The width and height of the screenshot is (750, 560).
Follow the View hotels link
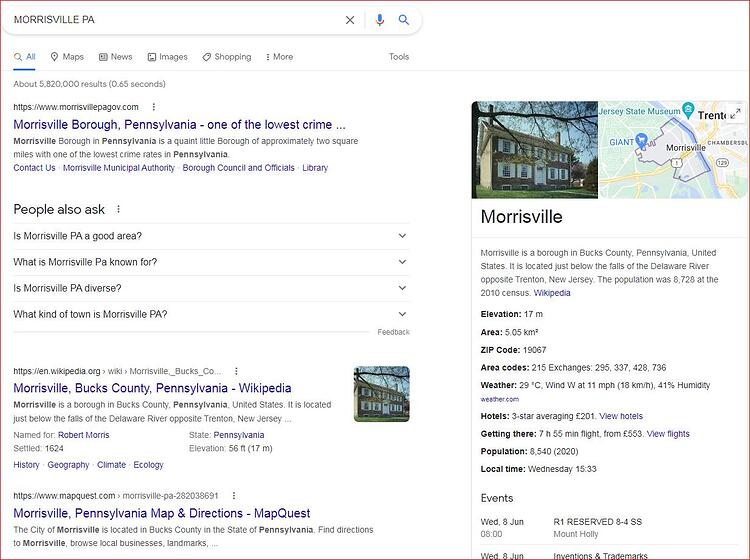click(621, 416)
